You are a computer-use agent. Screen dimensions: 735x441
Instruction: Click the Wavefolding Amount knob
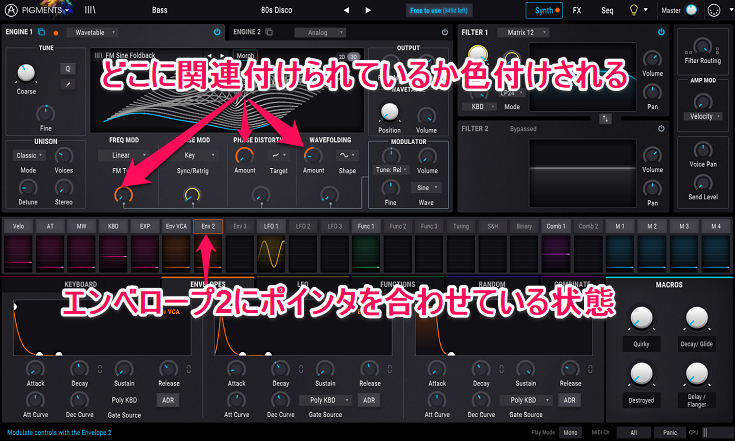(313, 156)
